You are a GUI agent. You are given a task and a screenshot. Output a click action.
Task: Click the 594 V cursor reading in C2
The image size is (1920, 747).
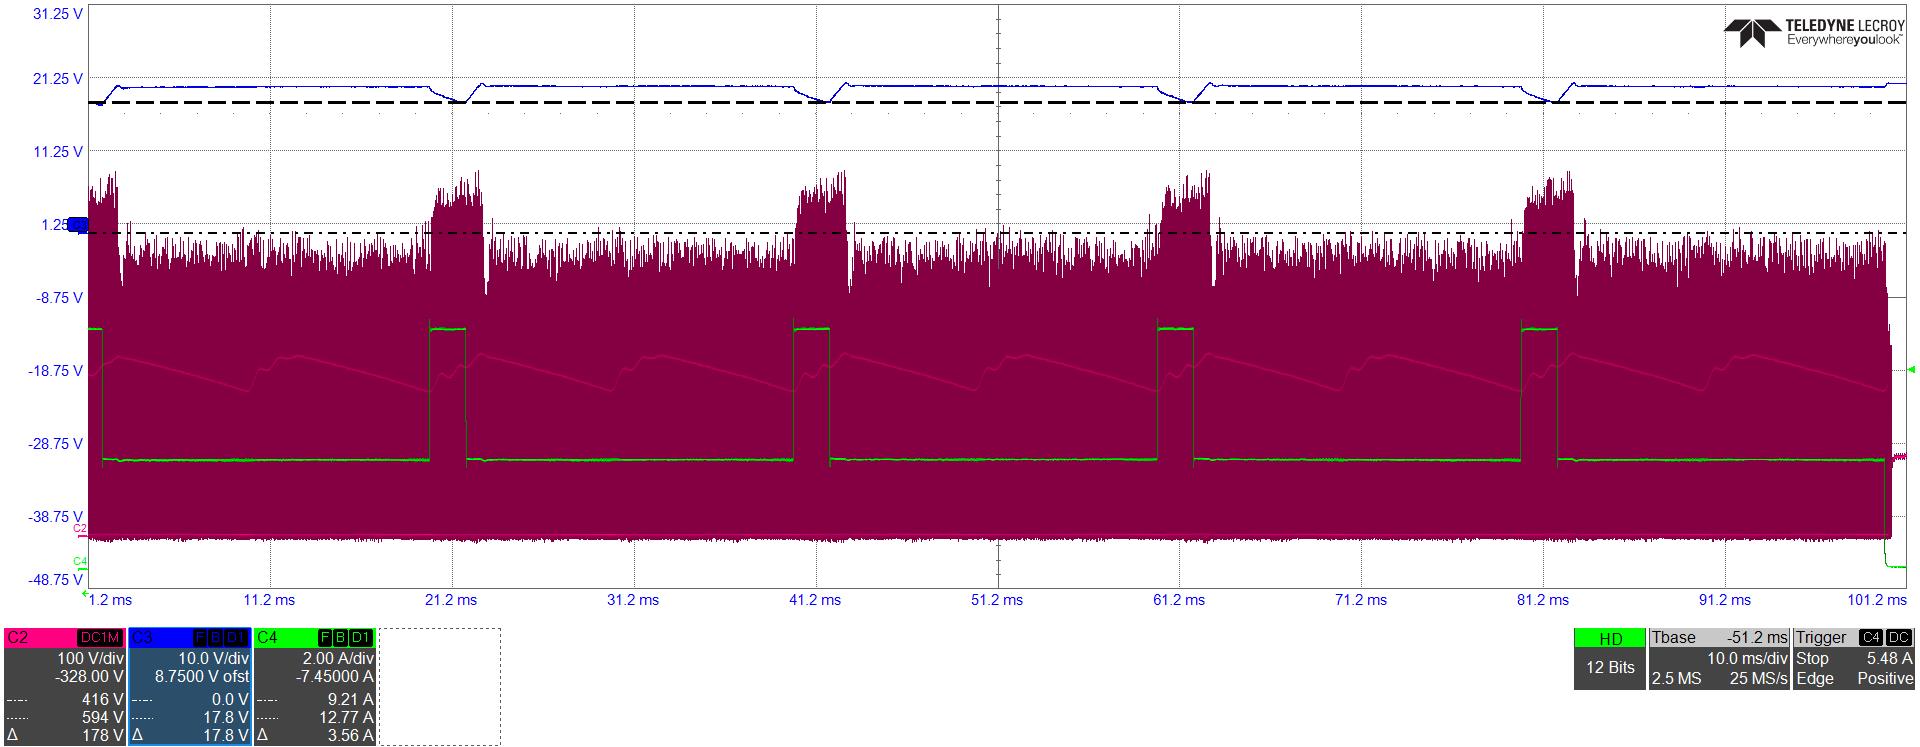point(102,718)
